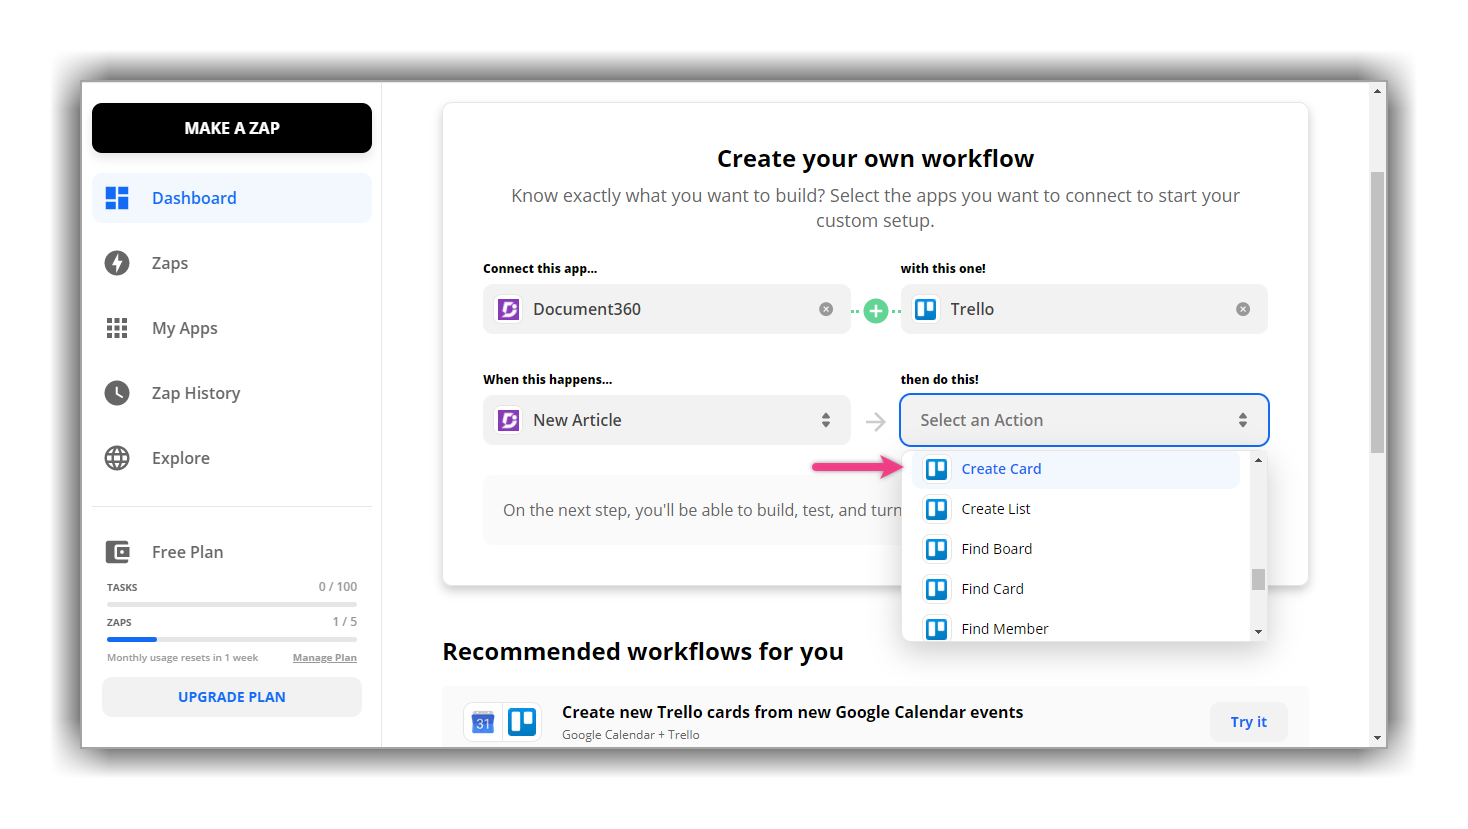Click the Google Calendar icon in recommended workflow
The width and height of the screenshot is (1468, 829).
(x=483, y=722)
